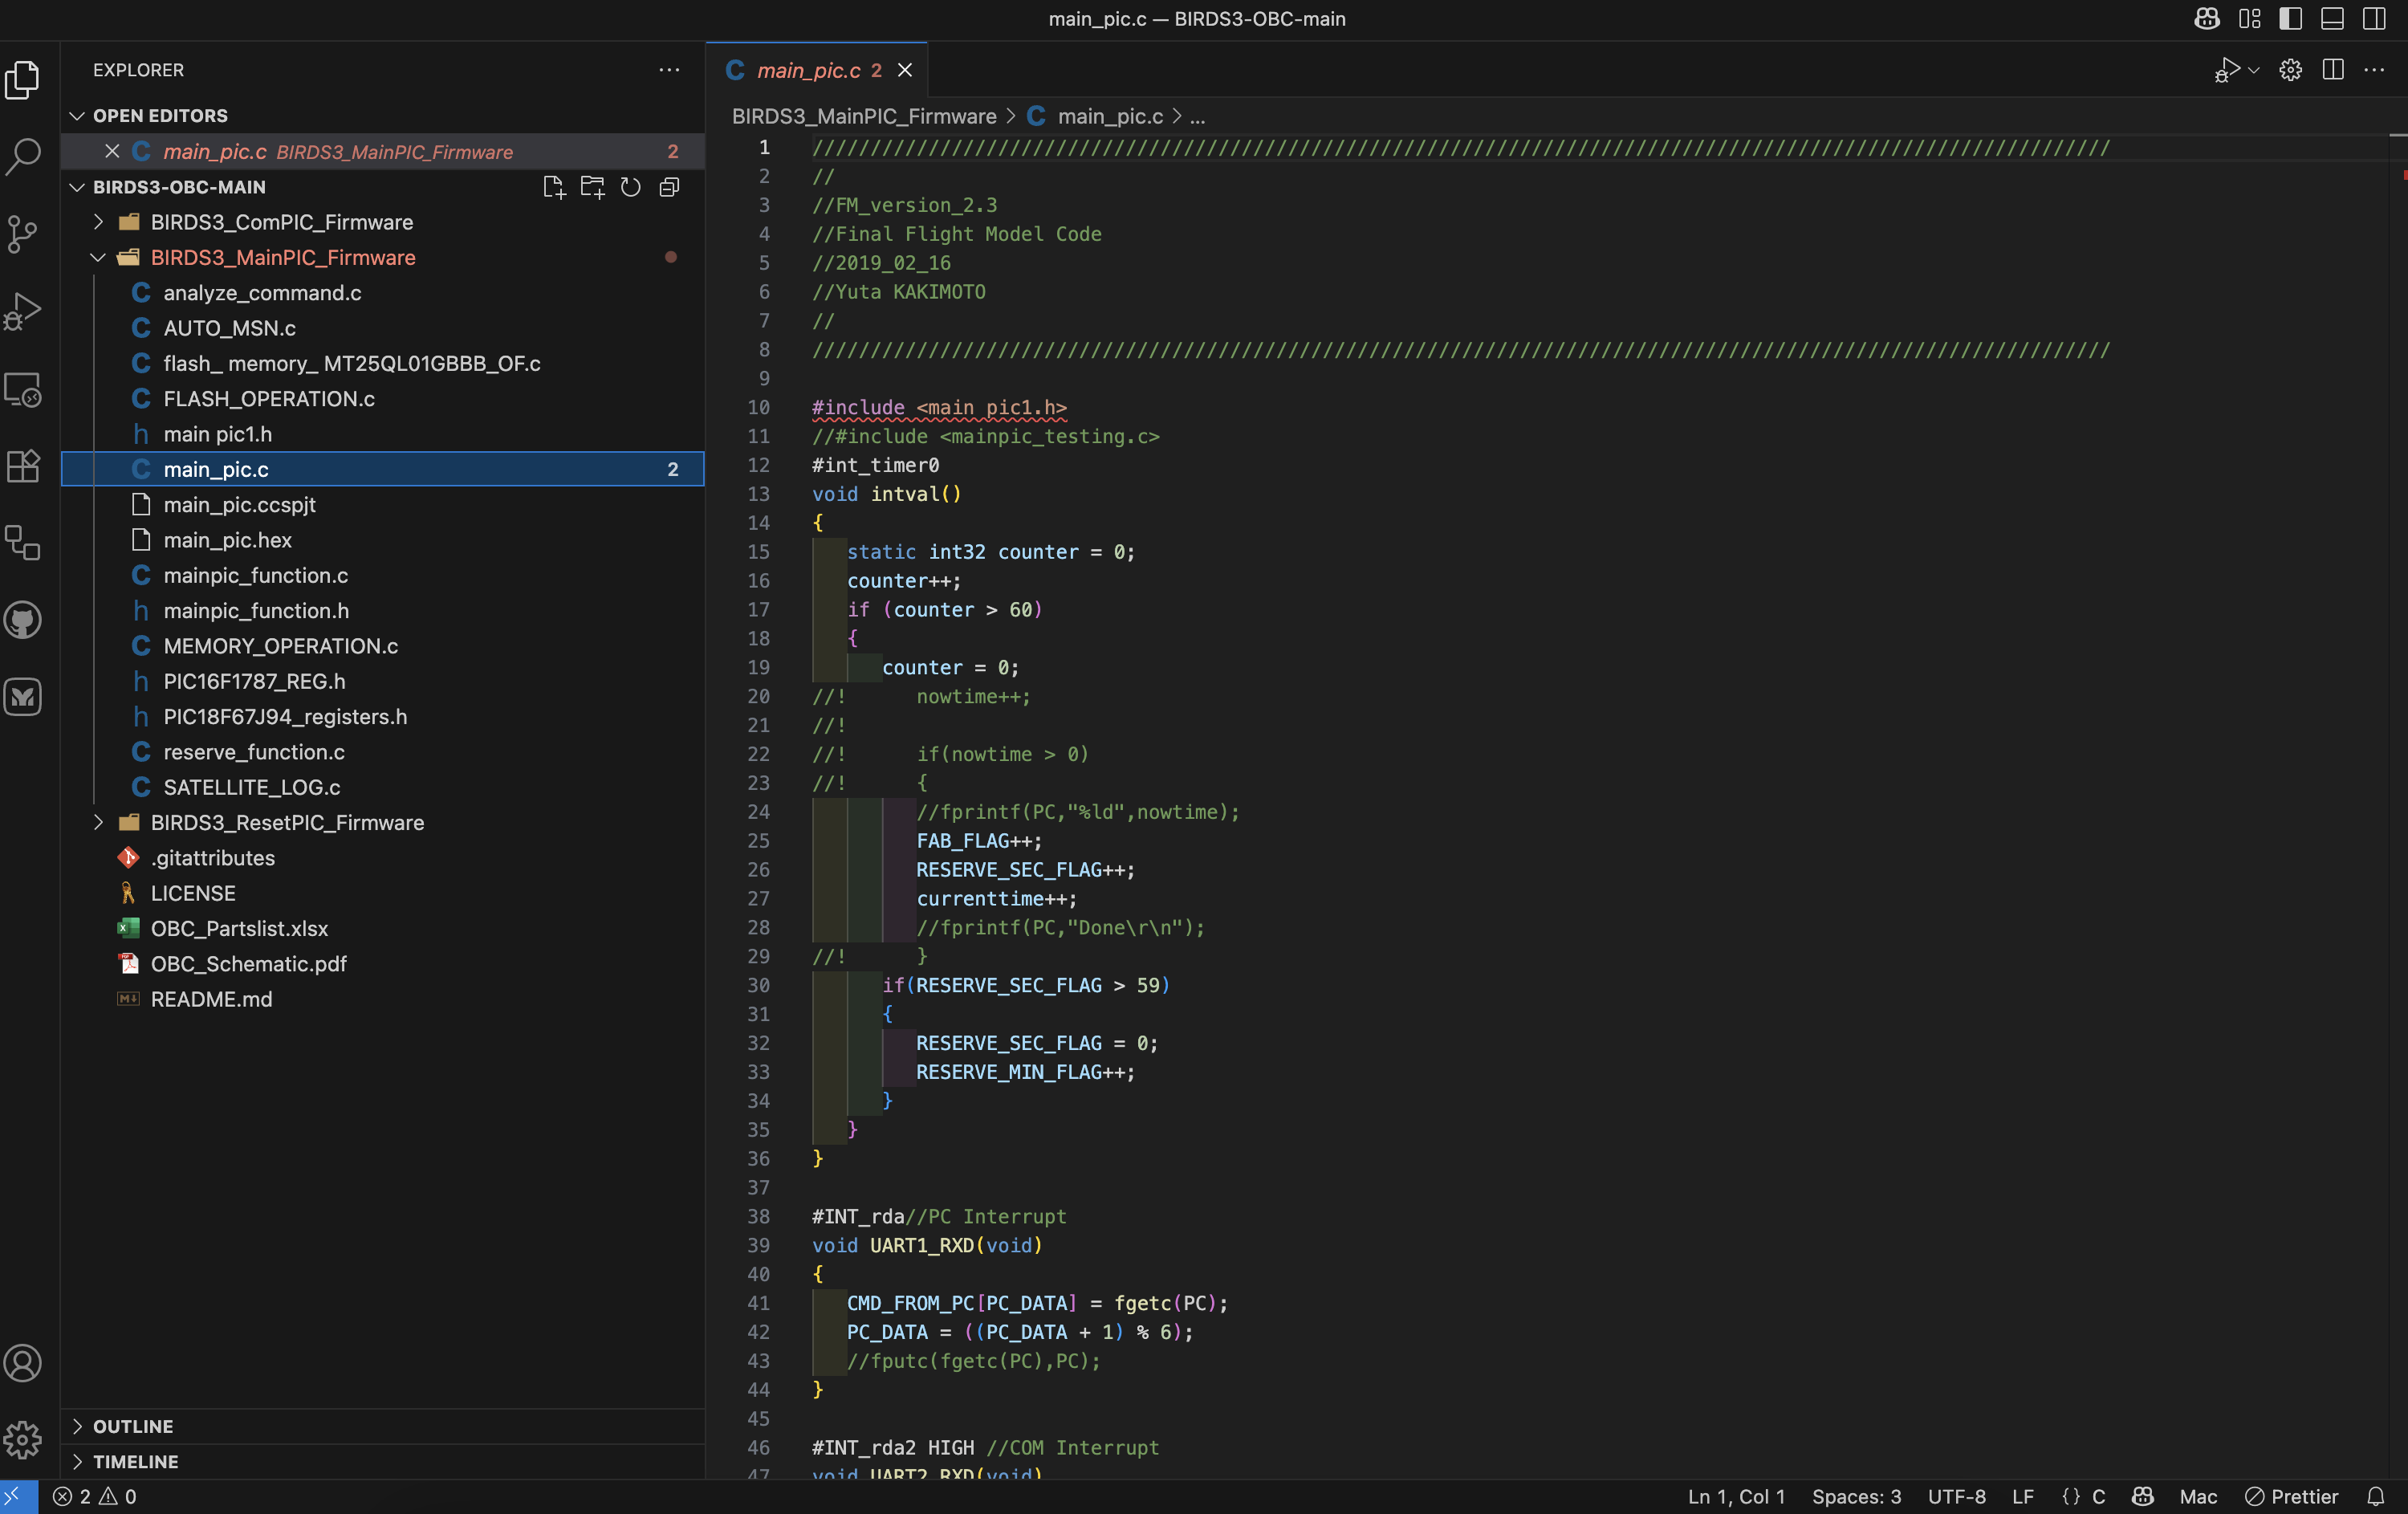Open editor More Actions ellipsis
2408x1514 pixels.
click(2374, 70)
